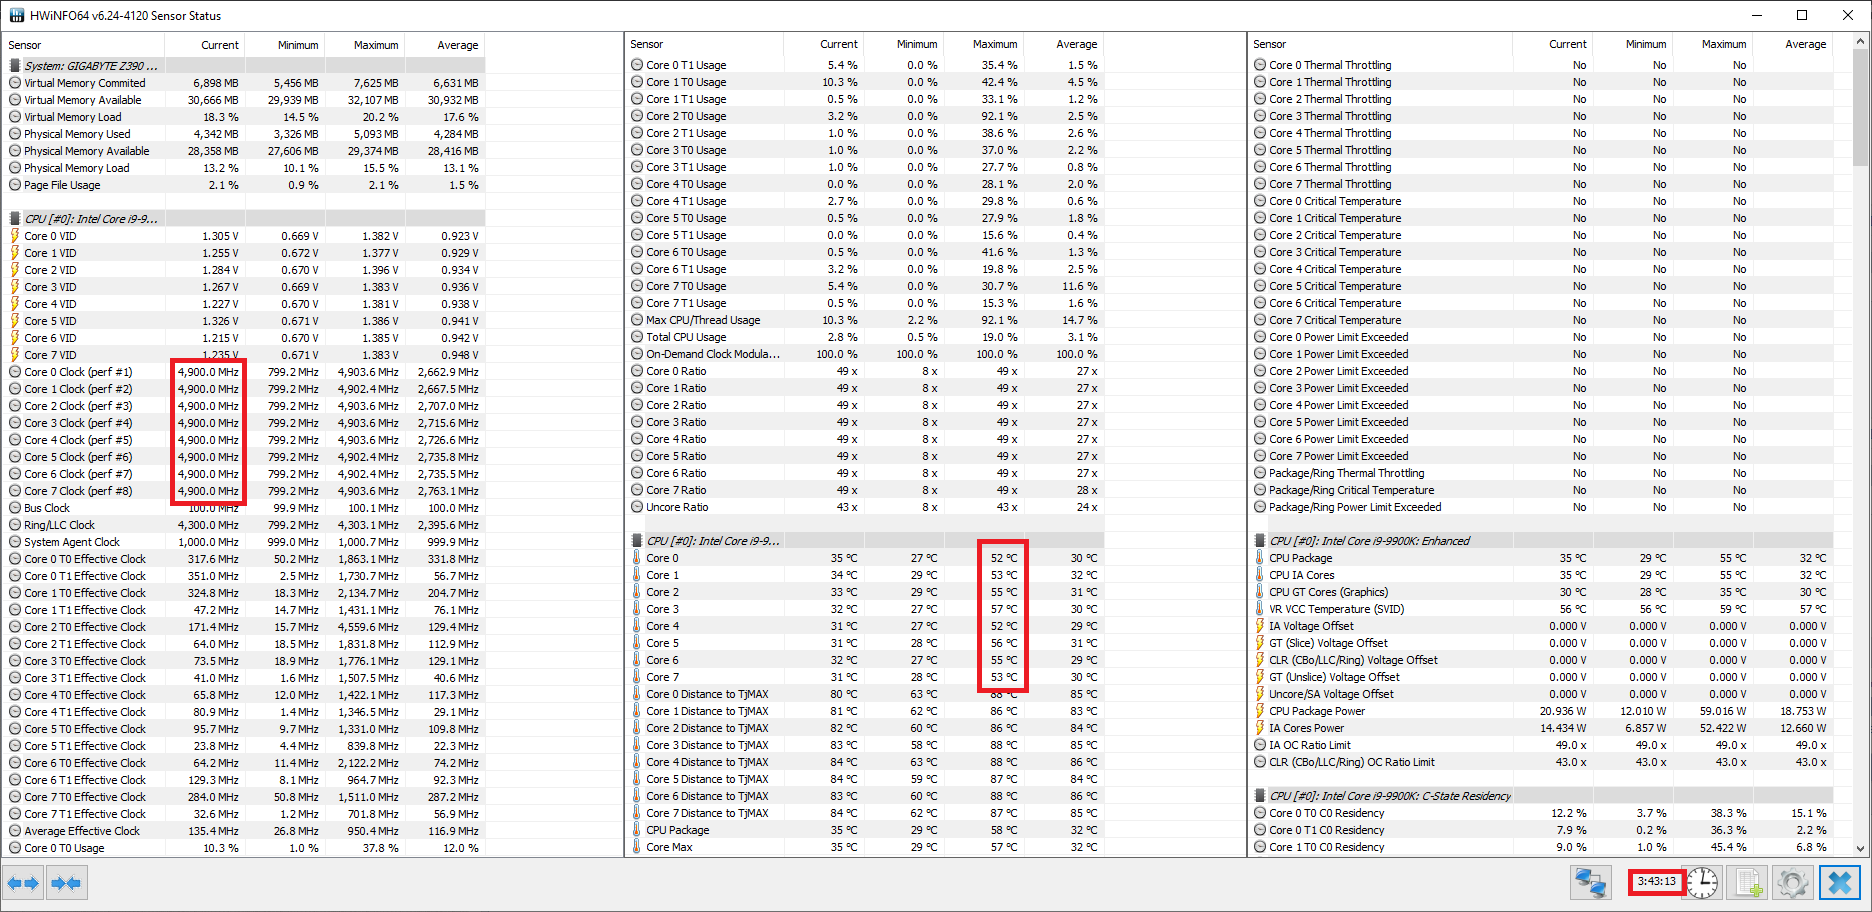The height and width of the screenshot is (912, 1872).
Task: Click the icon beside Uncore Ratio
Action: pos(637,507)
